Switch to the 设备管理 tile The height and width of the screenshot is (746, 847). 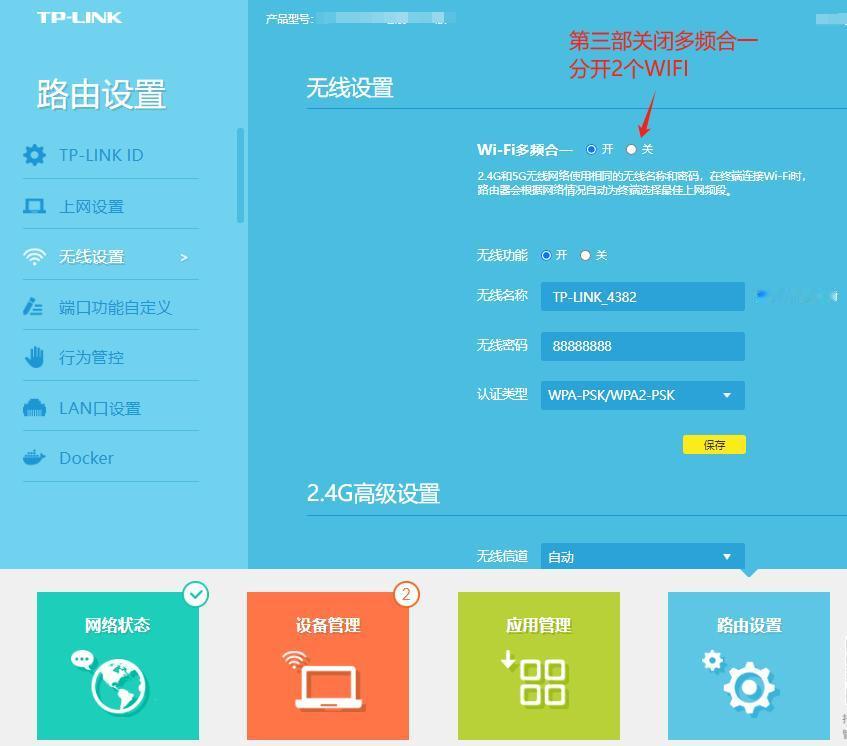[x=328, y=666]
